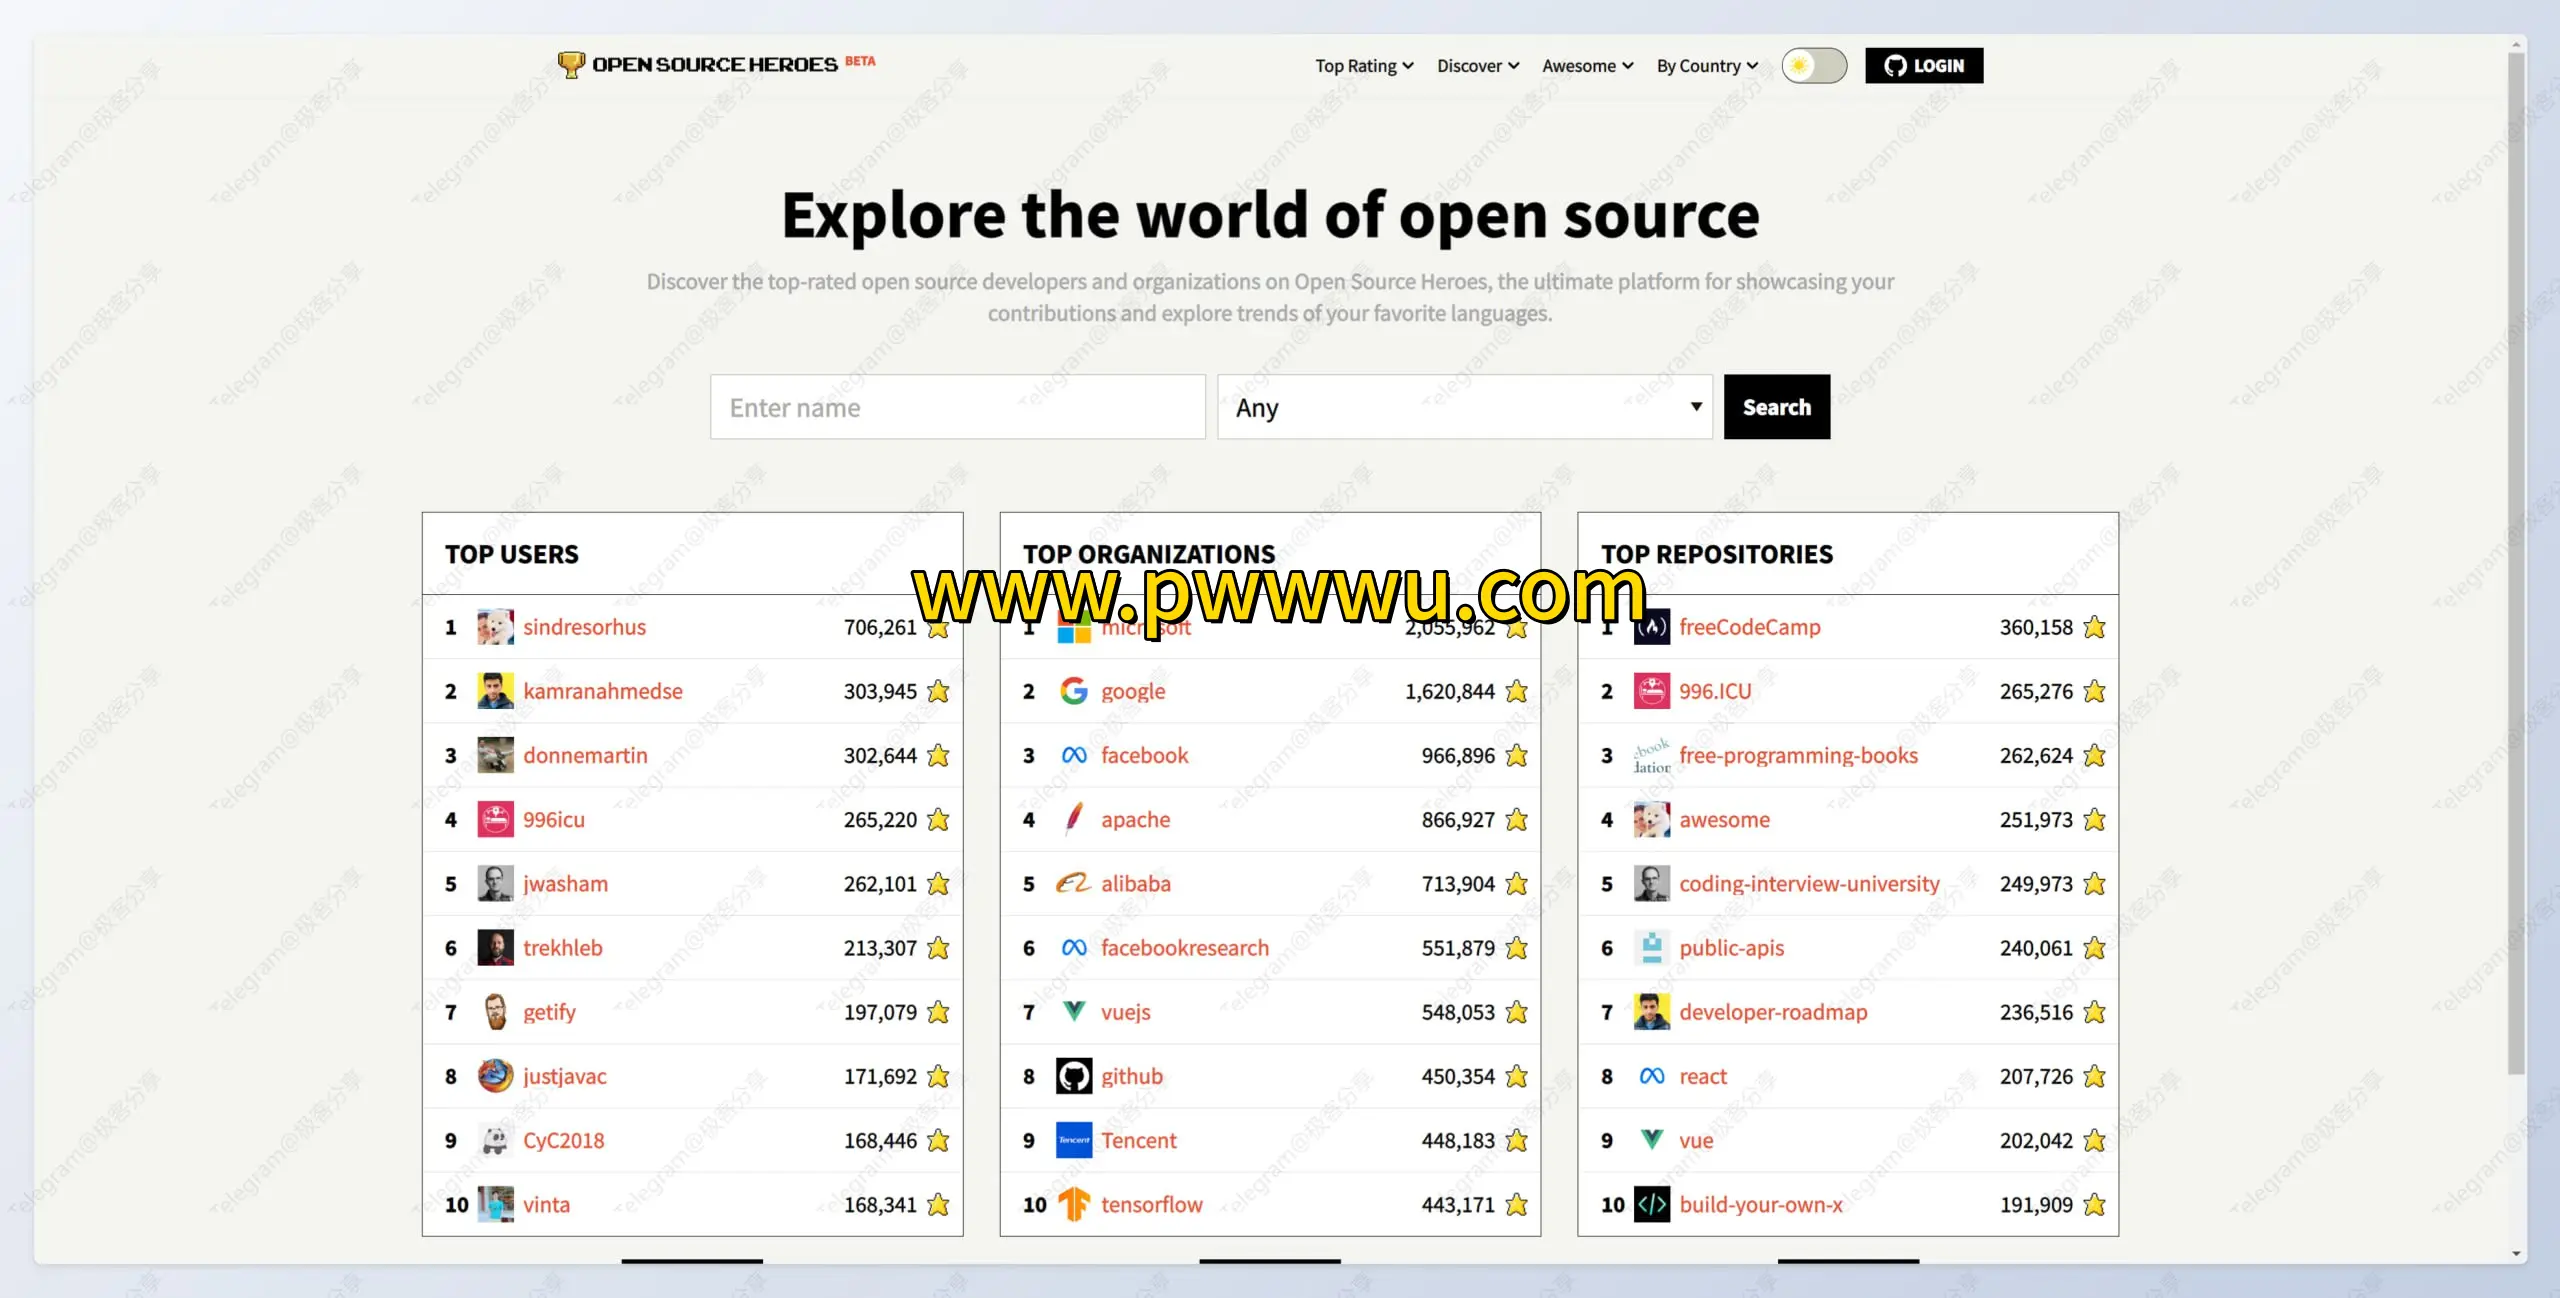Toggle the light/dark theme switch
2560x1298 pixels.
(x=1813, y=66)
